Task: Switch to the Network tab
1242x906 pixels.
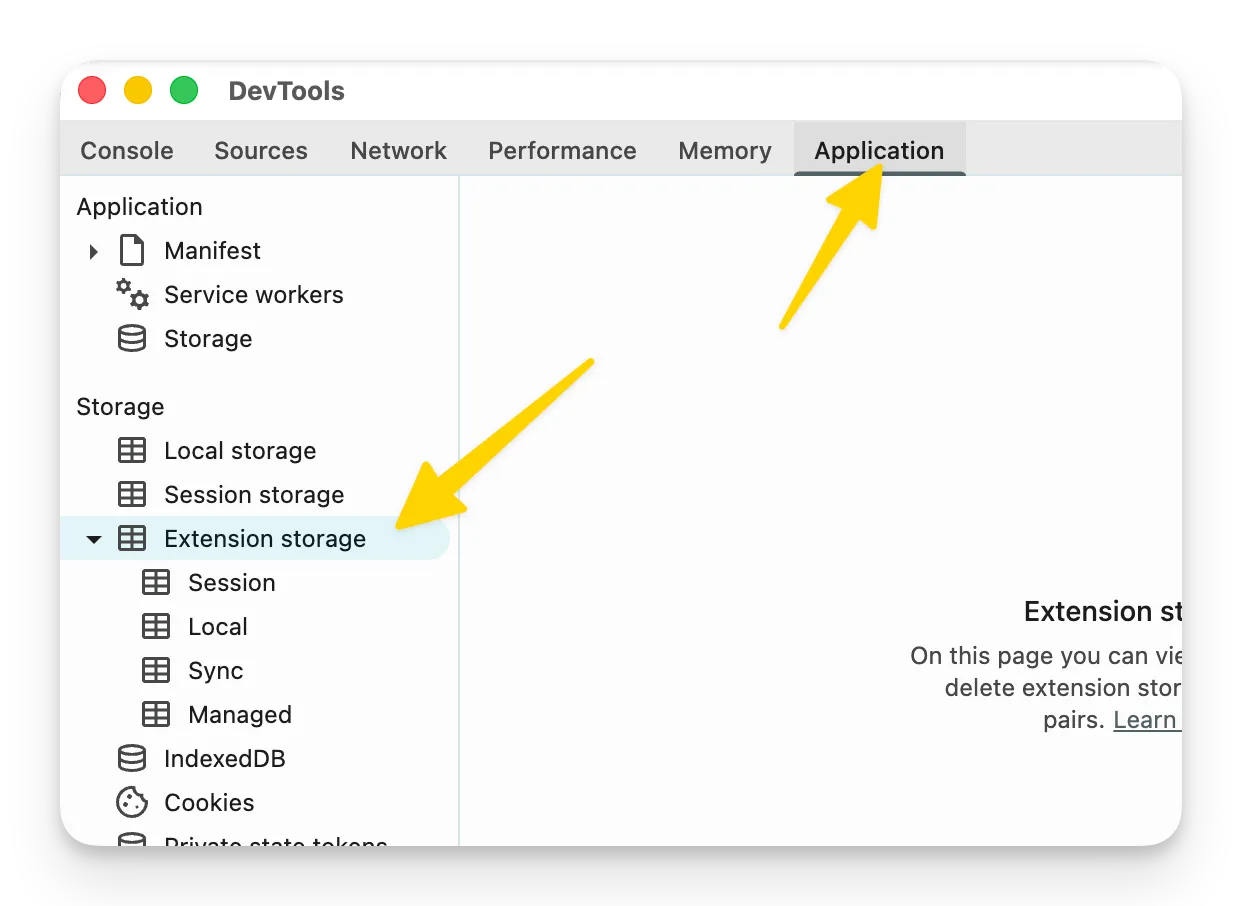Action: point(398,150)
